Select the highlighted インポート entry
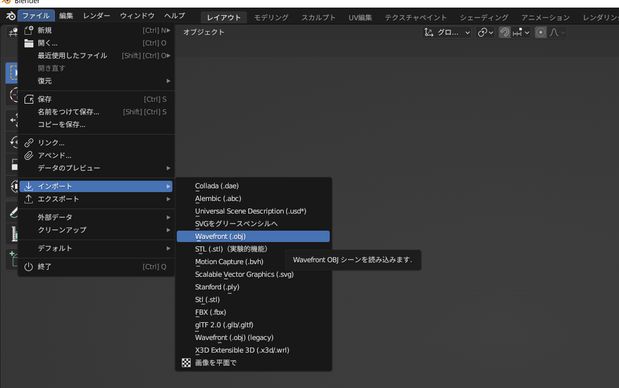Image resolution: width=619 pixels, height=388 pixels. 96,186
